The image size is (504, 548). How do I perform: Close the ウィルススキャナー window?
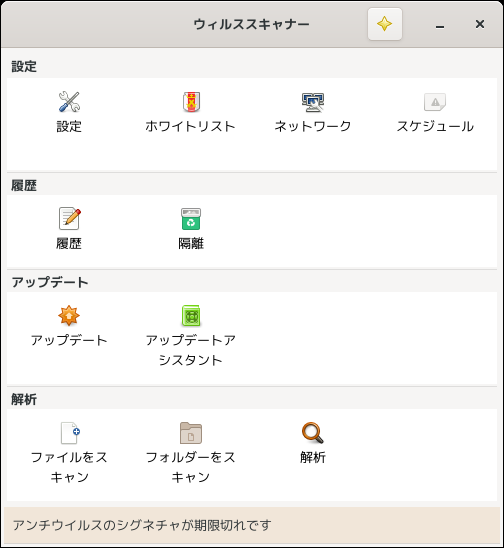480,24
